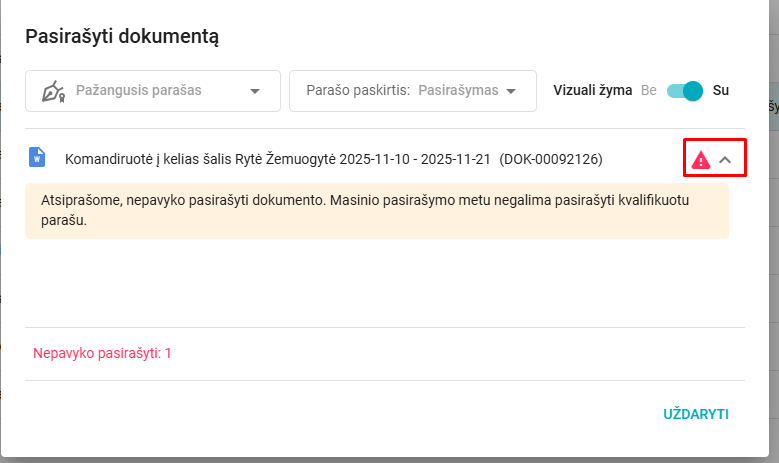
Task: Collapse the document error details chevron
Action: pyautogui.click(x=727, y=159)
